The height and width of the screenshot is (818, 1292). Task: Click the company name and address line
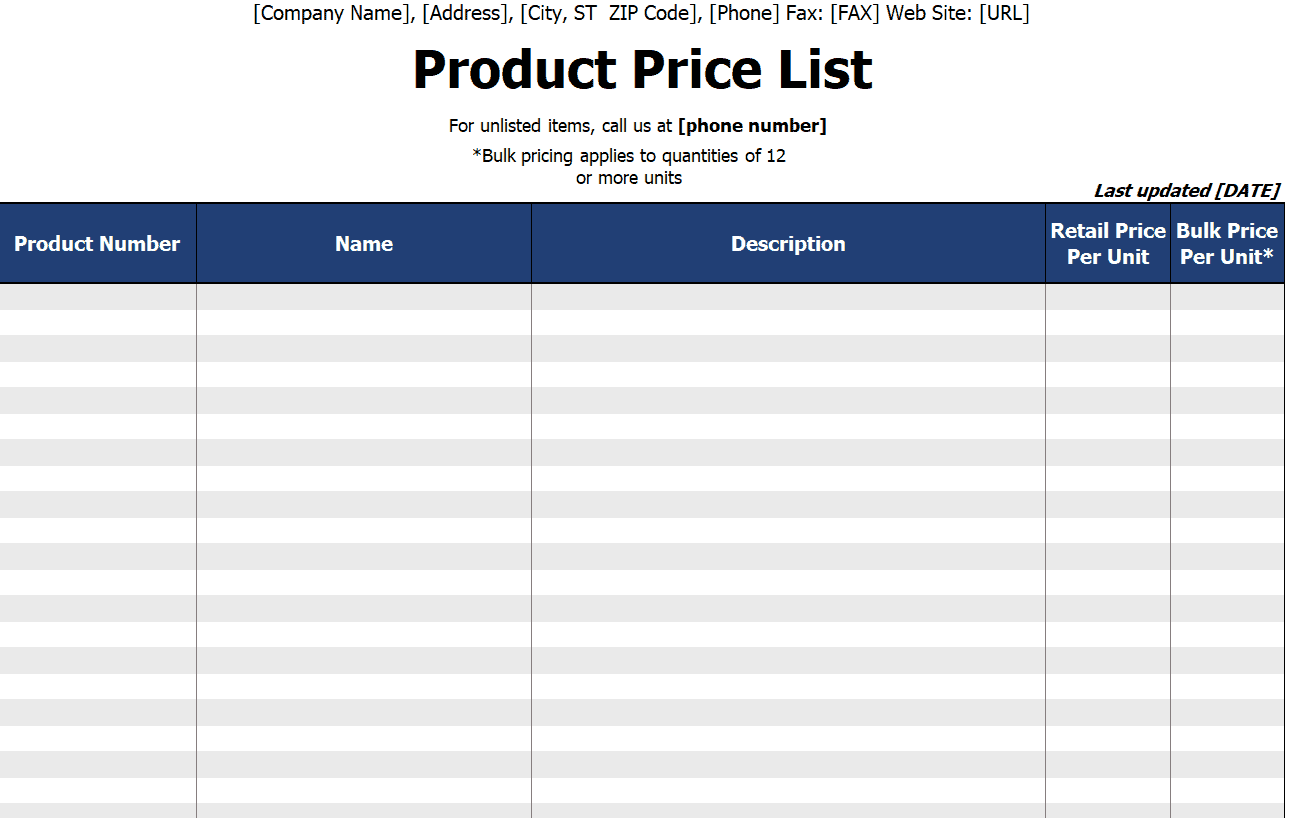(x=641, y=13)
